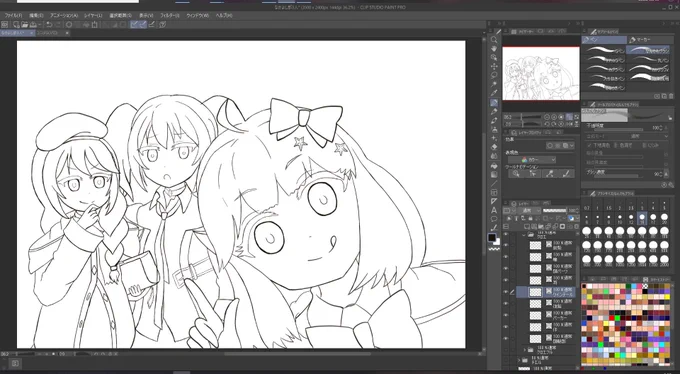680x374 pixels.
Task: Toggle the first highlighted snap icon
Action: [134, 25]
